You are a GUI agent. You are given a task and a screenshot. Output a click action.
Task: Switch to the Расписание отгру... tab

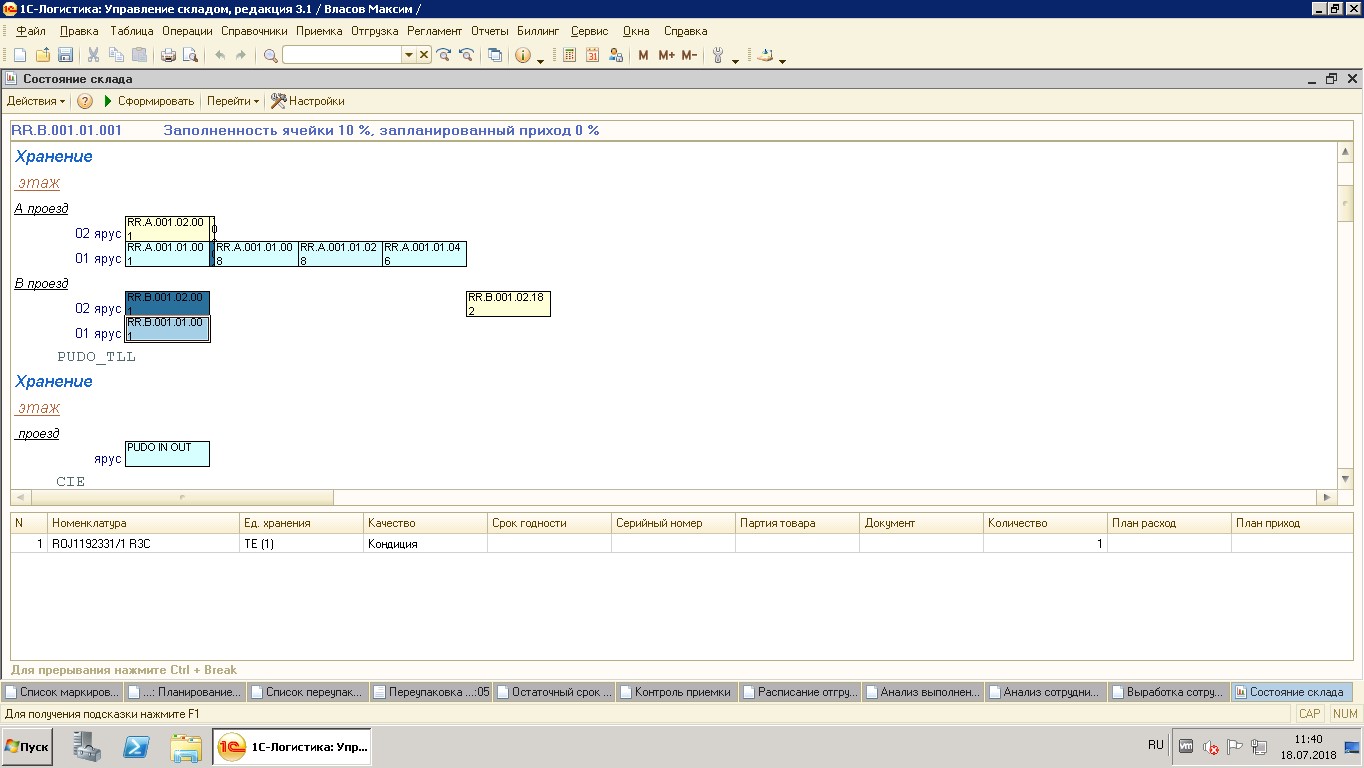[x=800, y=691]
